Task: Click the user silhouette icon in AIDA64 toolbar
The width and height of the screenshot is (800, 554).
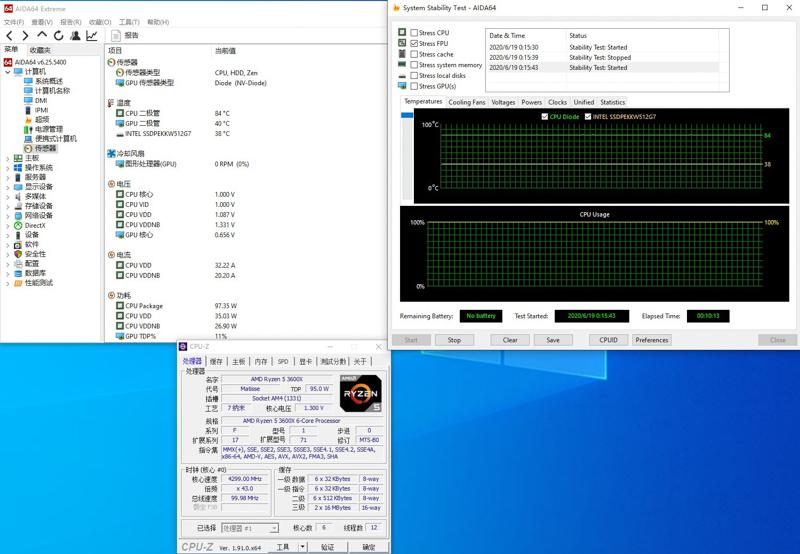Action: 76,35
